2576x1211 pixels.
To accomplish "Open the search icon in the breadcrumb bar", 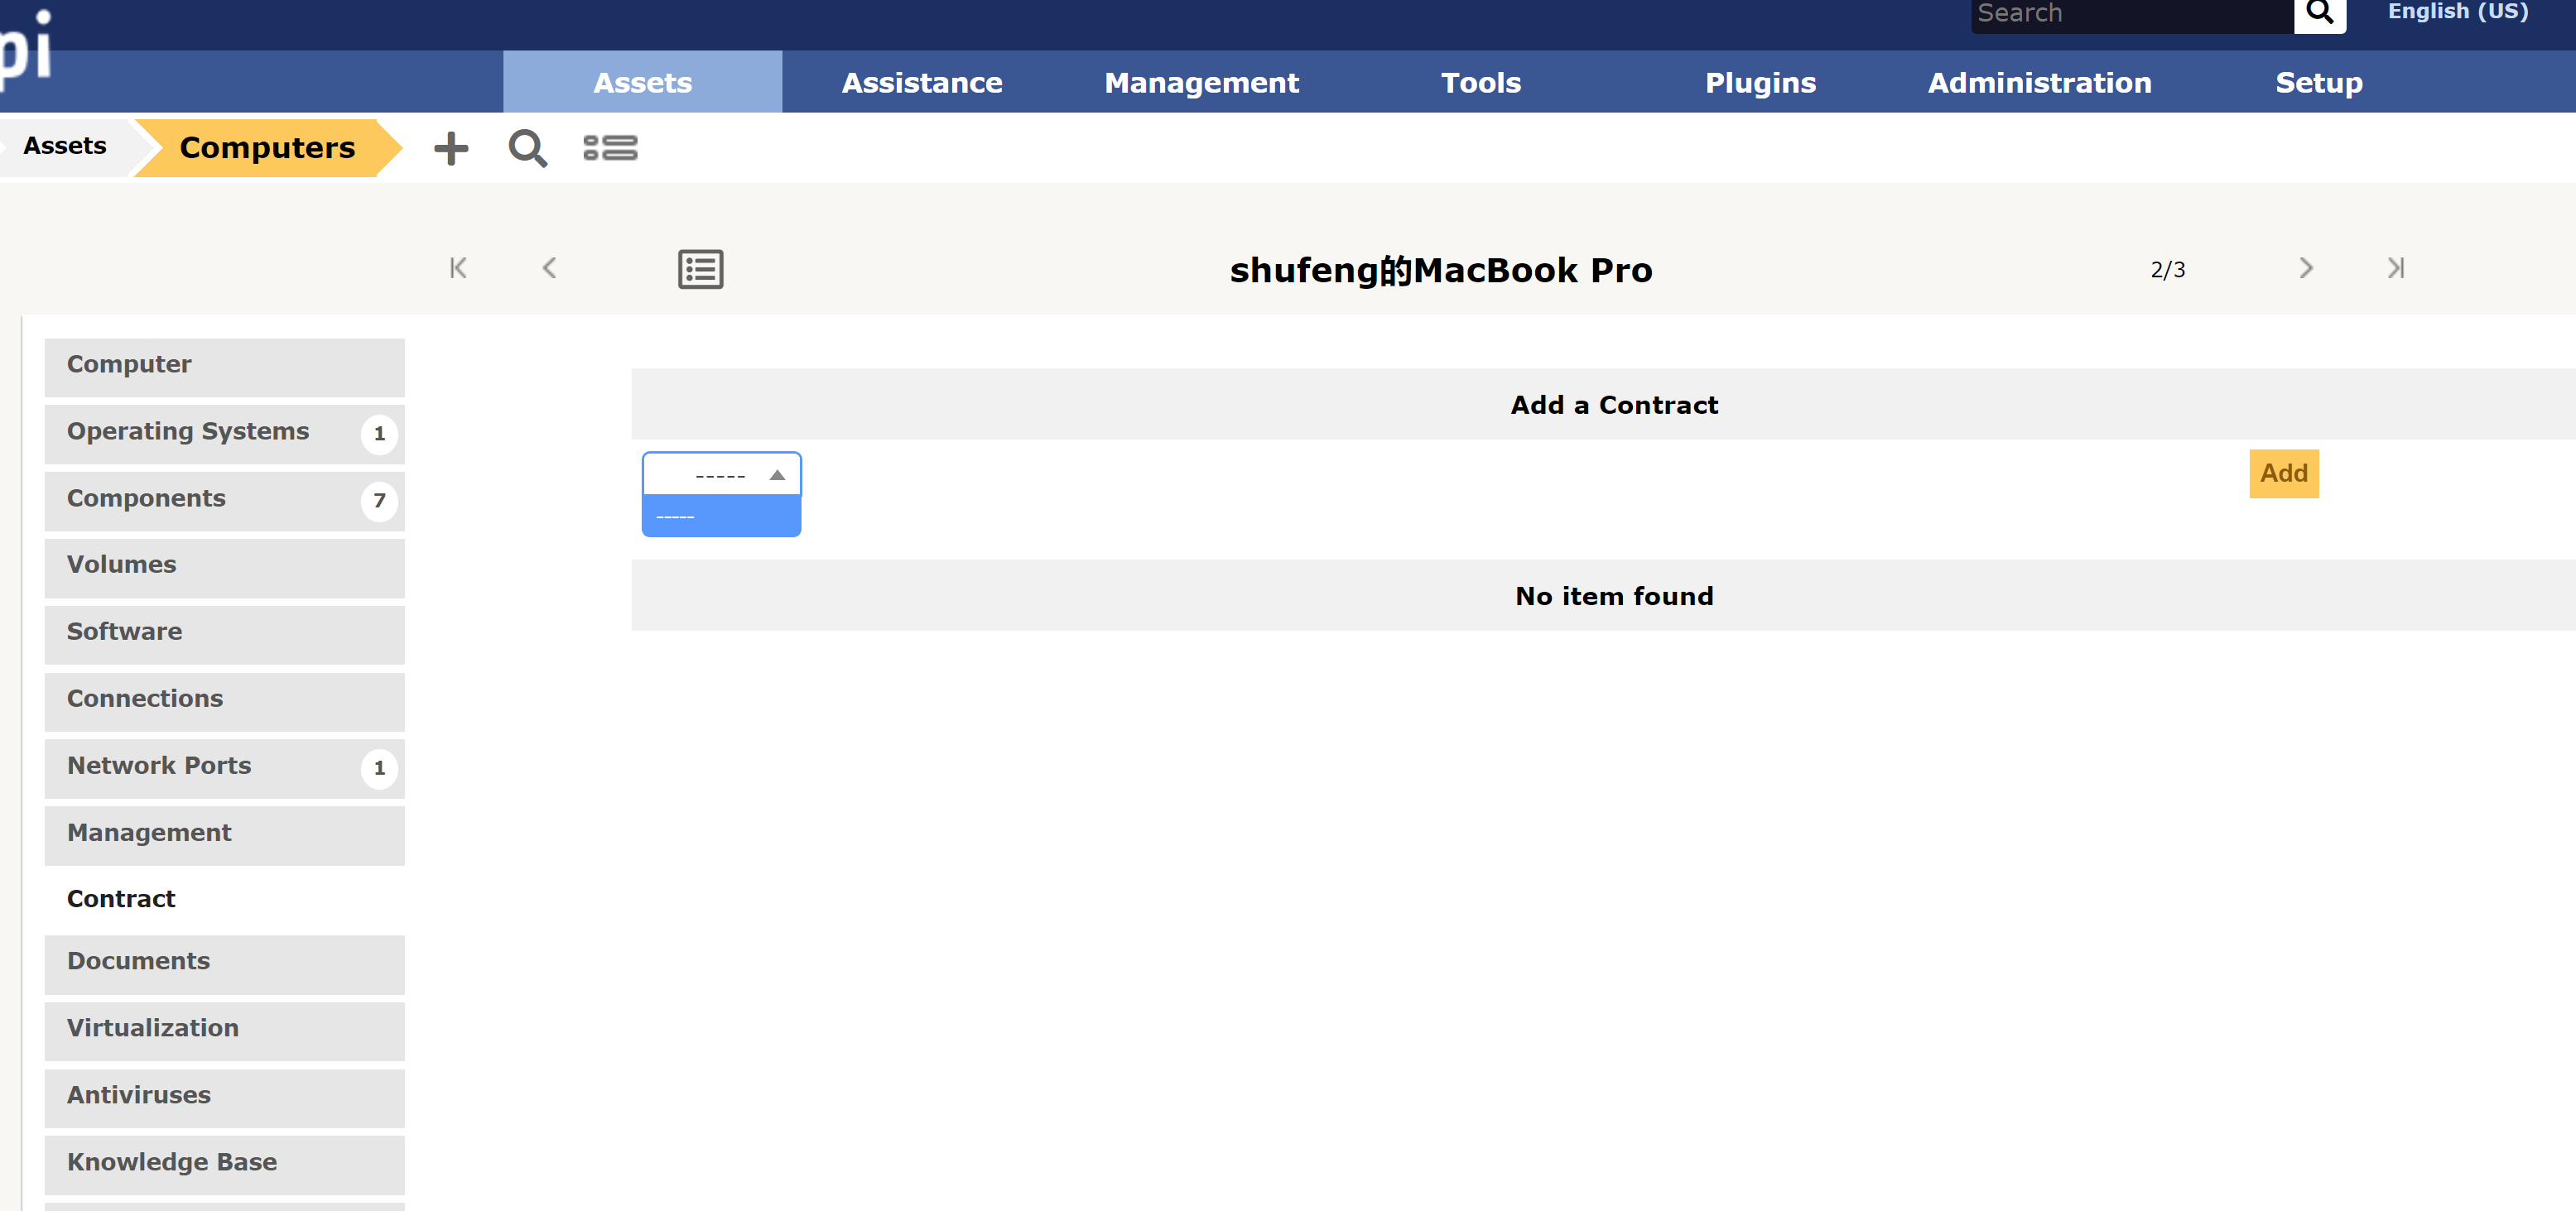I will [x=528, y=148].
